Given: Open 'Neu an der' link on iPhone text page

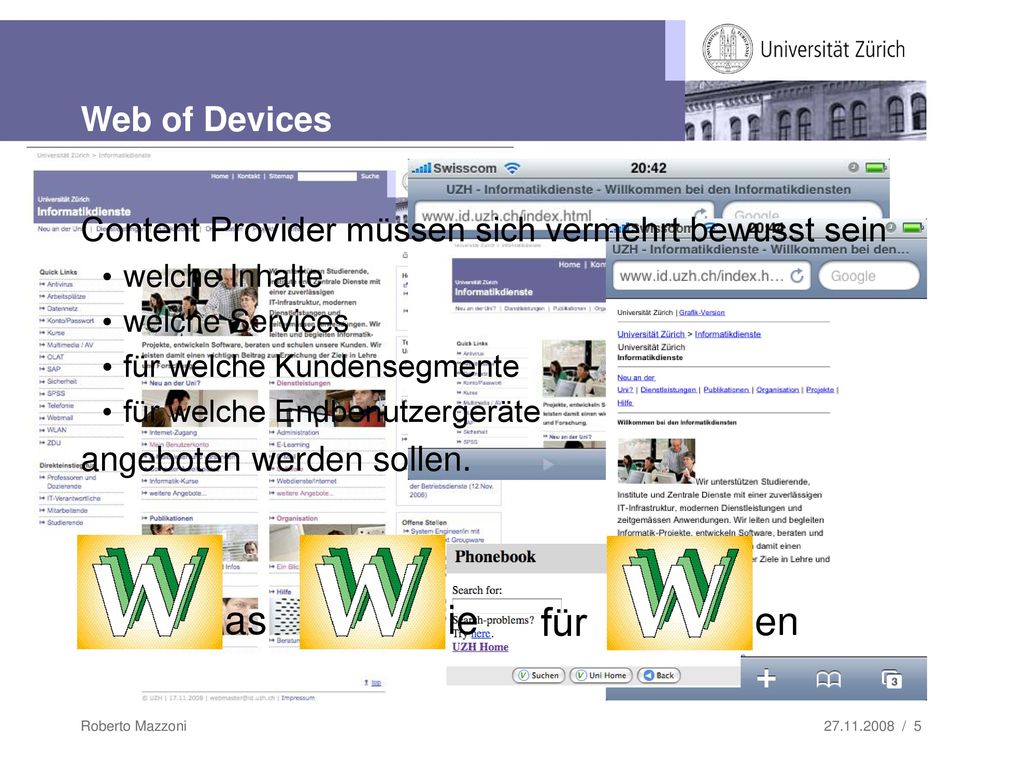Looking at the screenshot, I should tap(635, 377).
